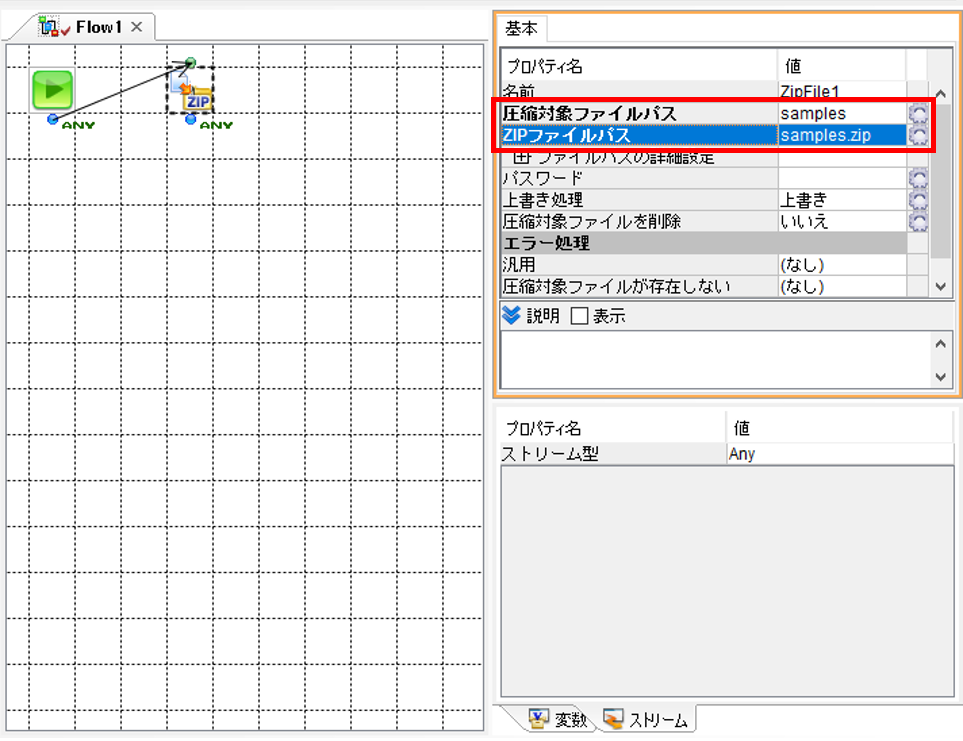Screen dimensions: 963x741
Task: Select the 圧縮対象ファイルを削除 property label
Action: [639, 222]
